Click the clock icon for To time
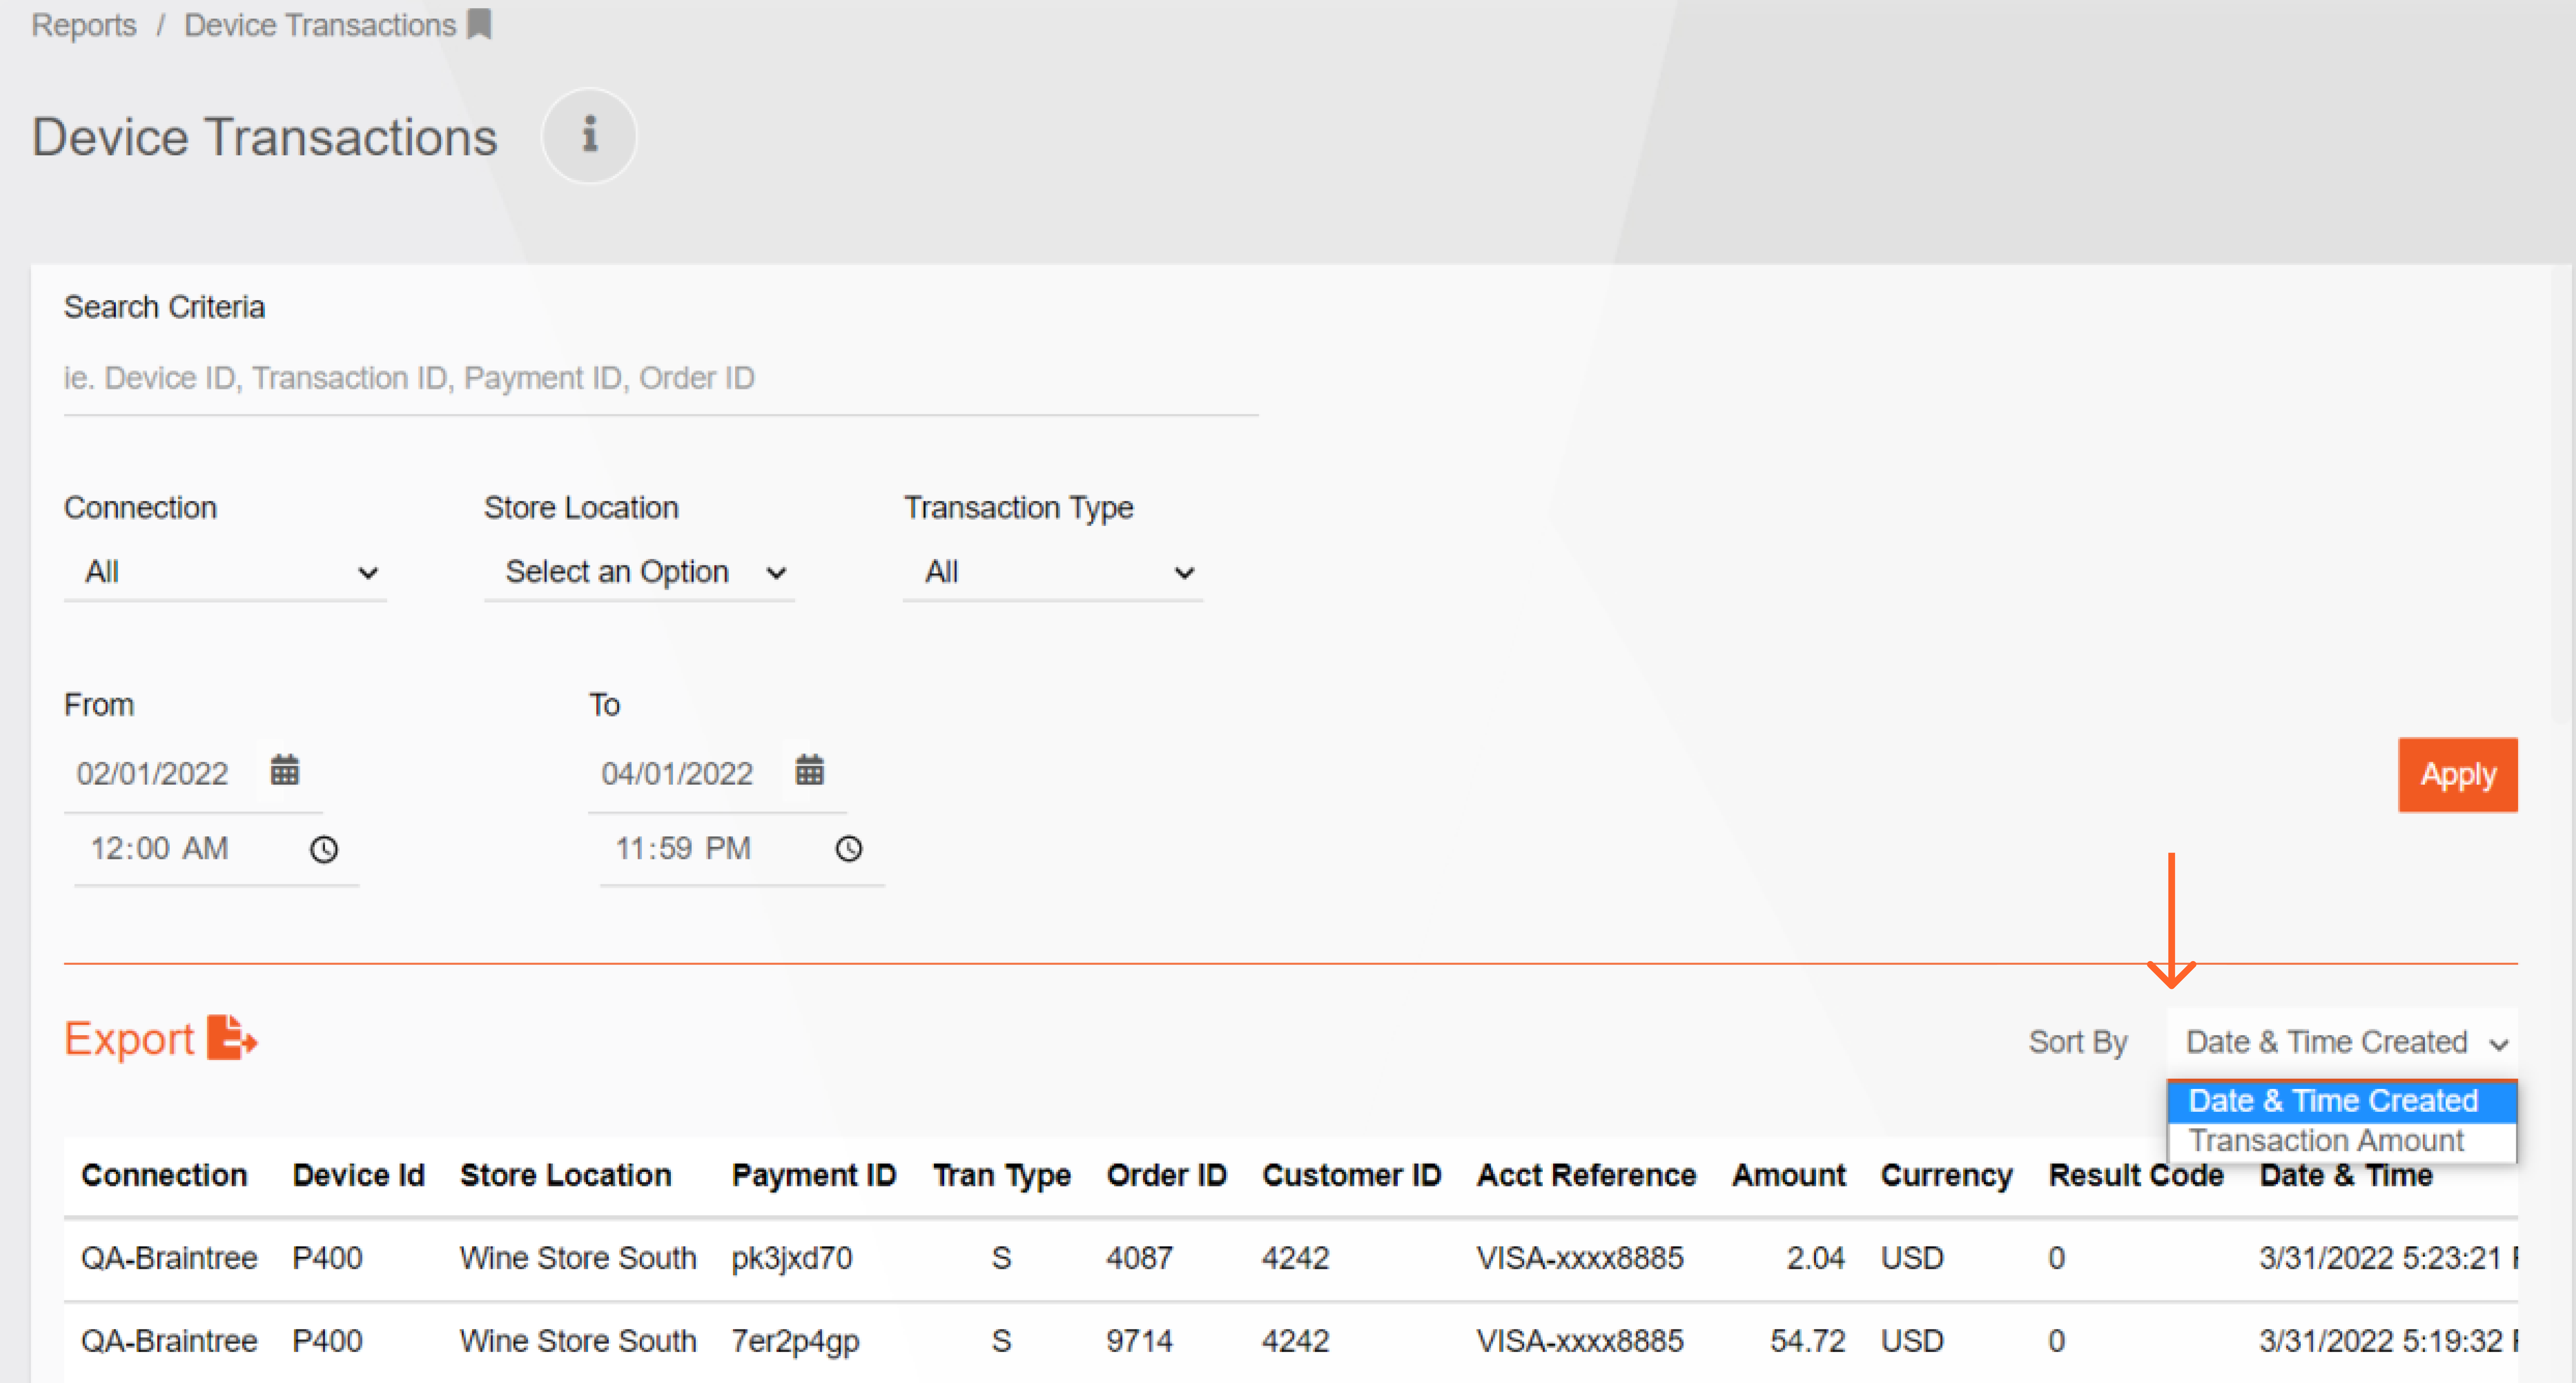Screen dimensions: 2576x1383 849,849
